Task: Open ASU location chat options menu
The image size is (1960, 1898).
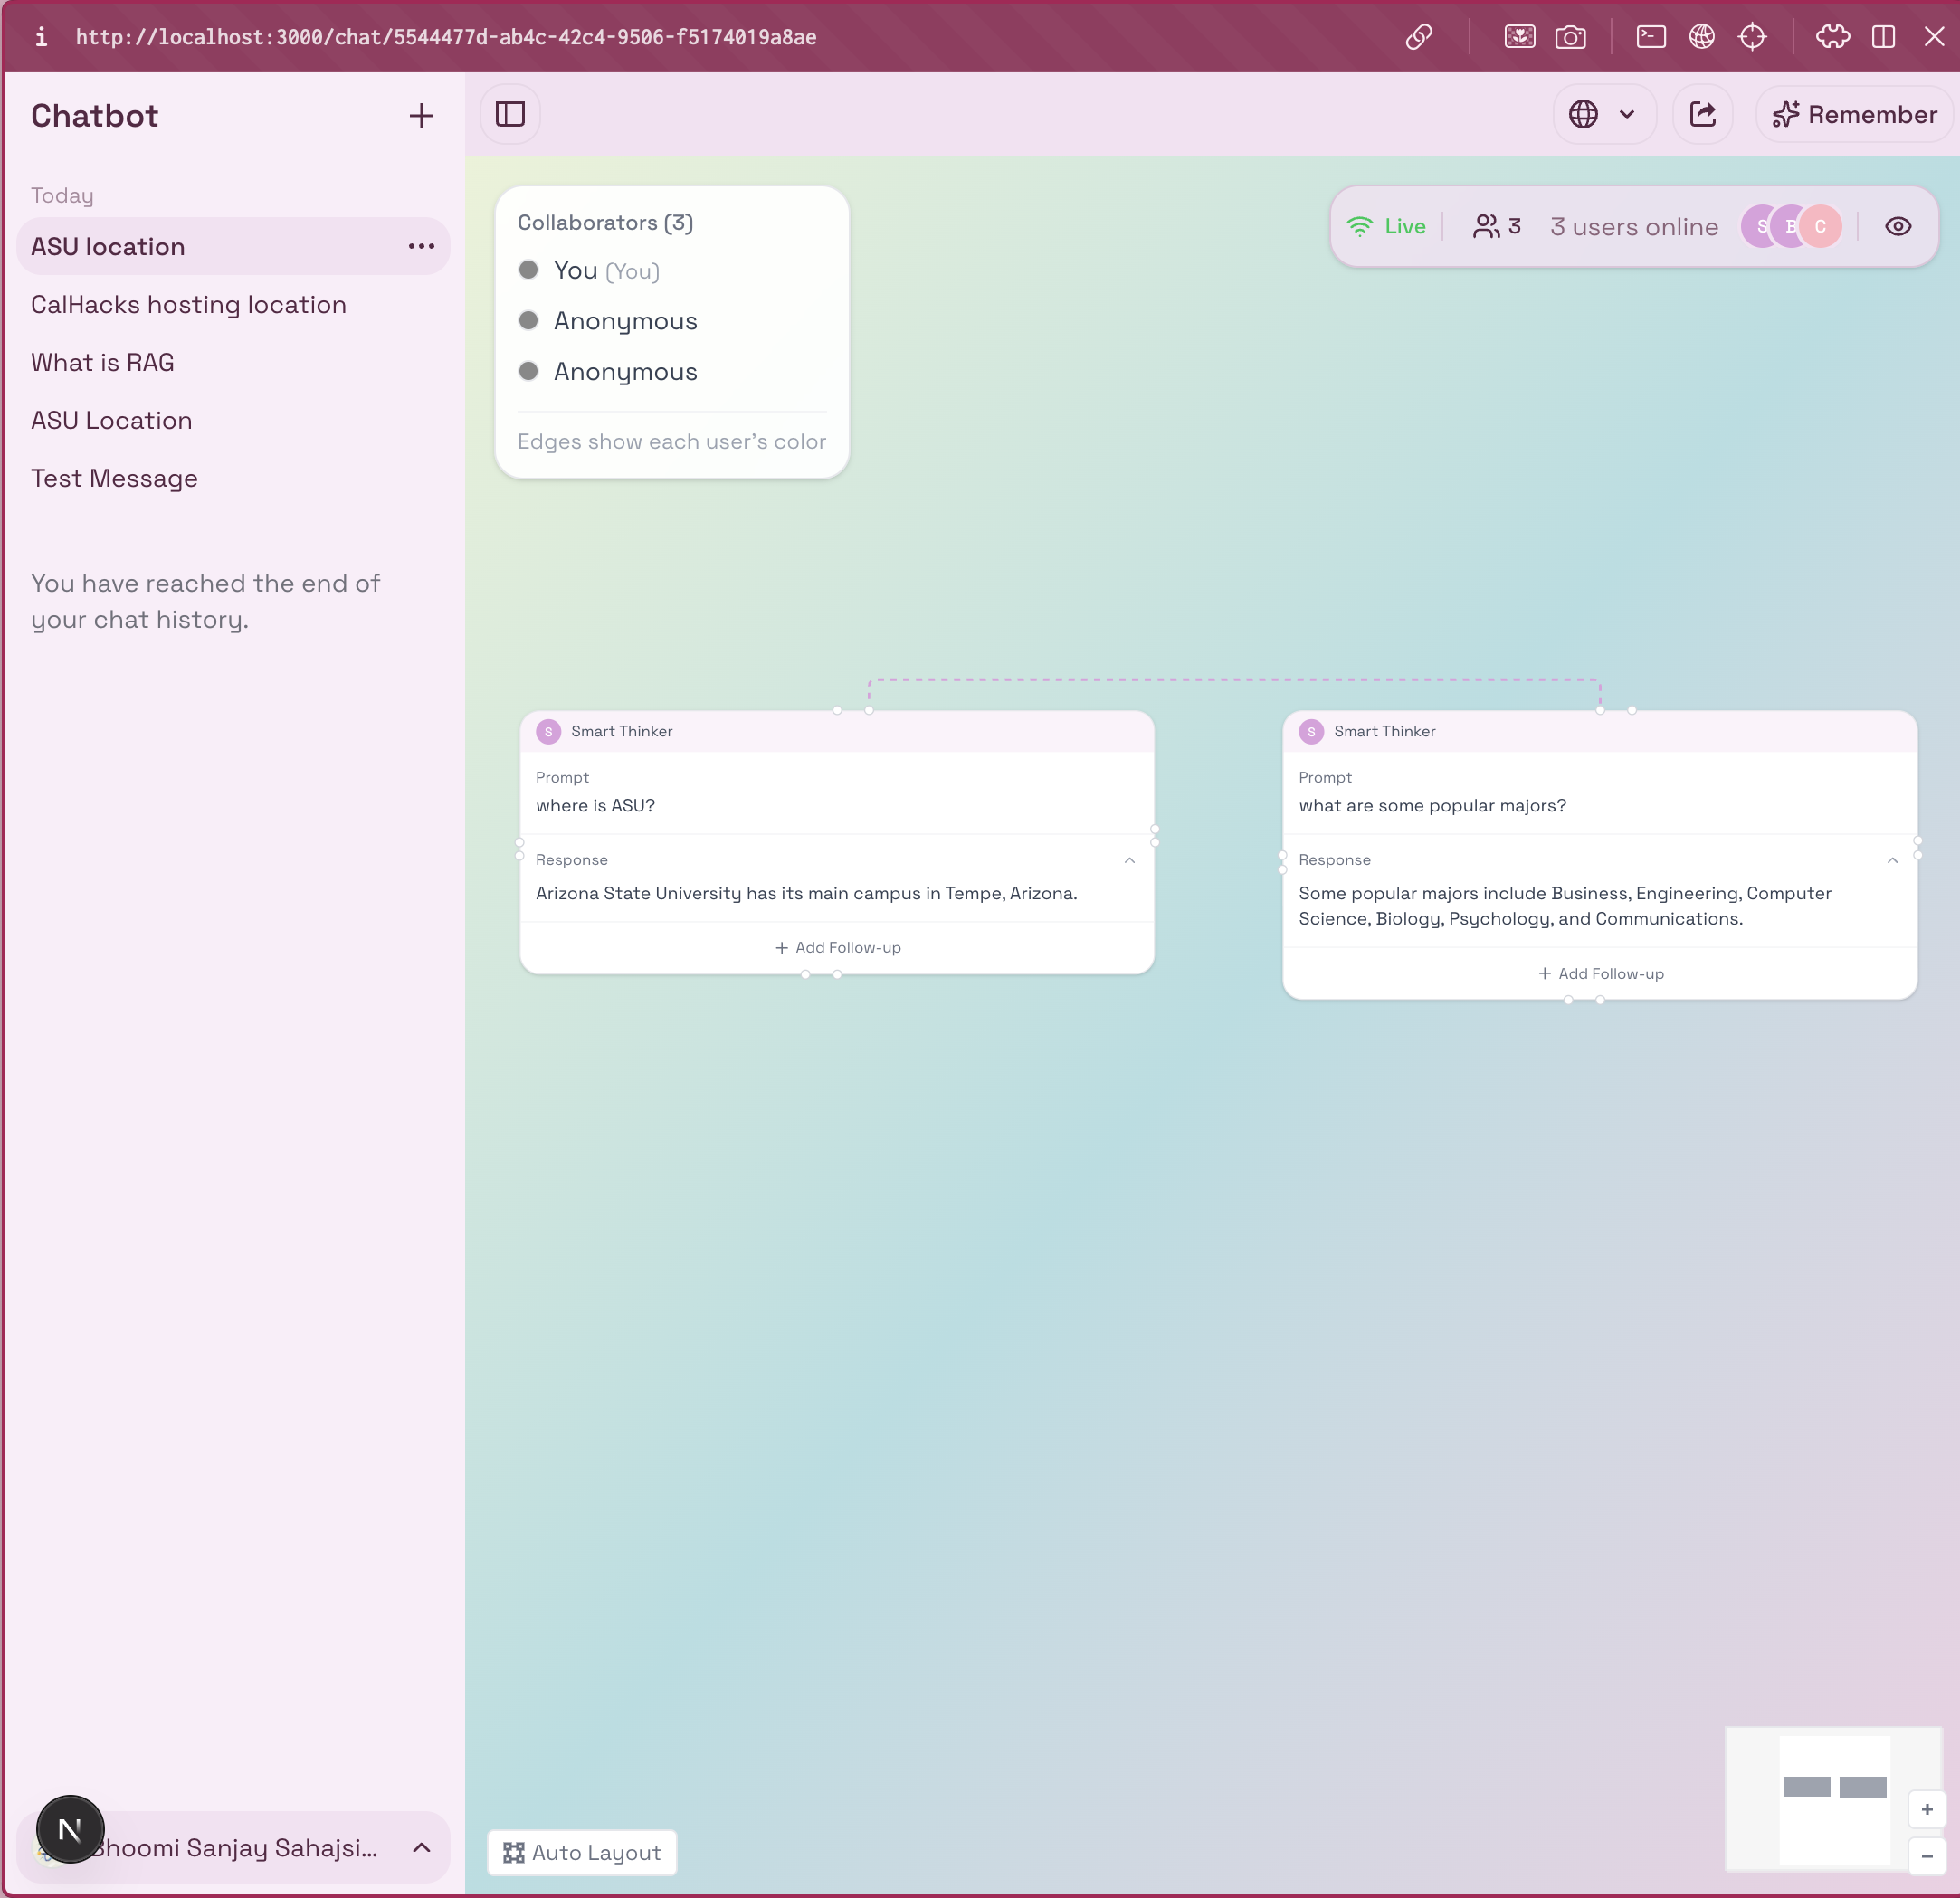Action: tap(421, 246)
